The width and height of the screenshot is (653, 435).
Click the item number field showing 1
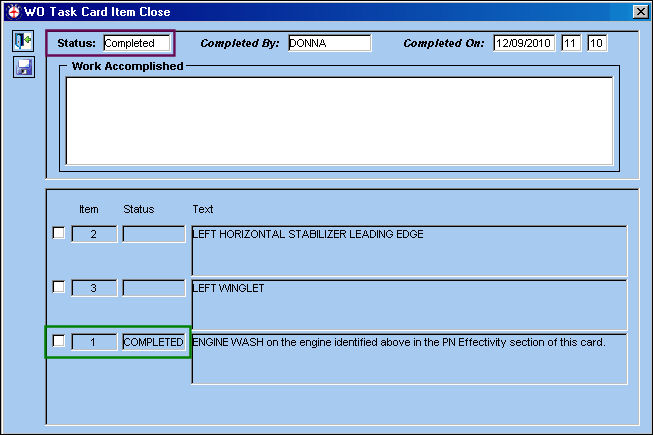coord(94,342)
